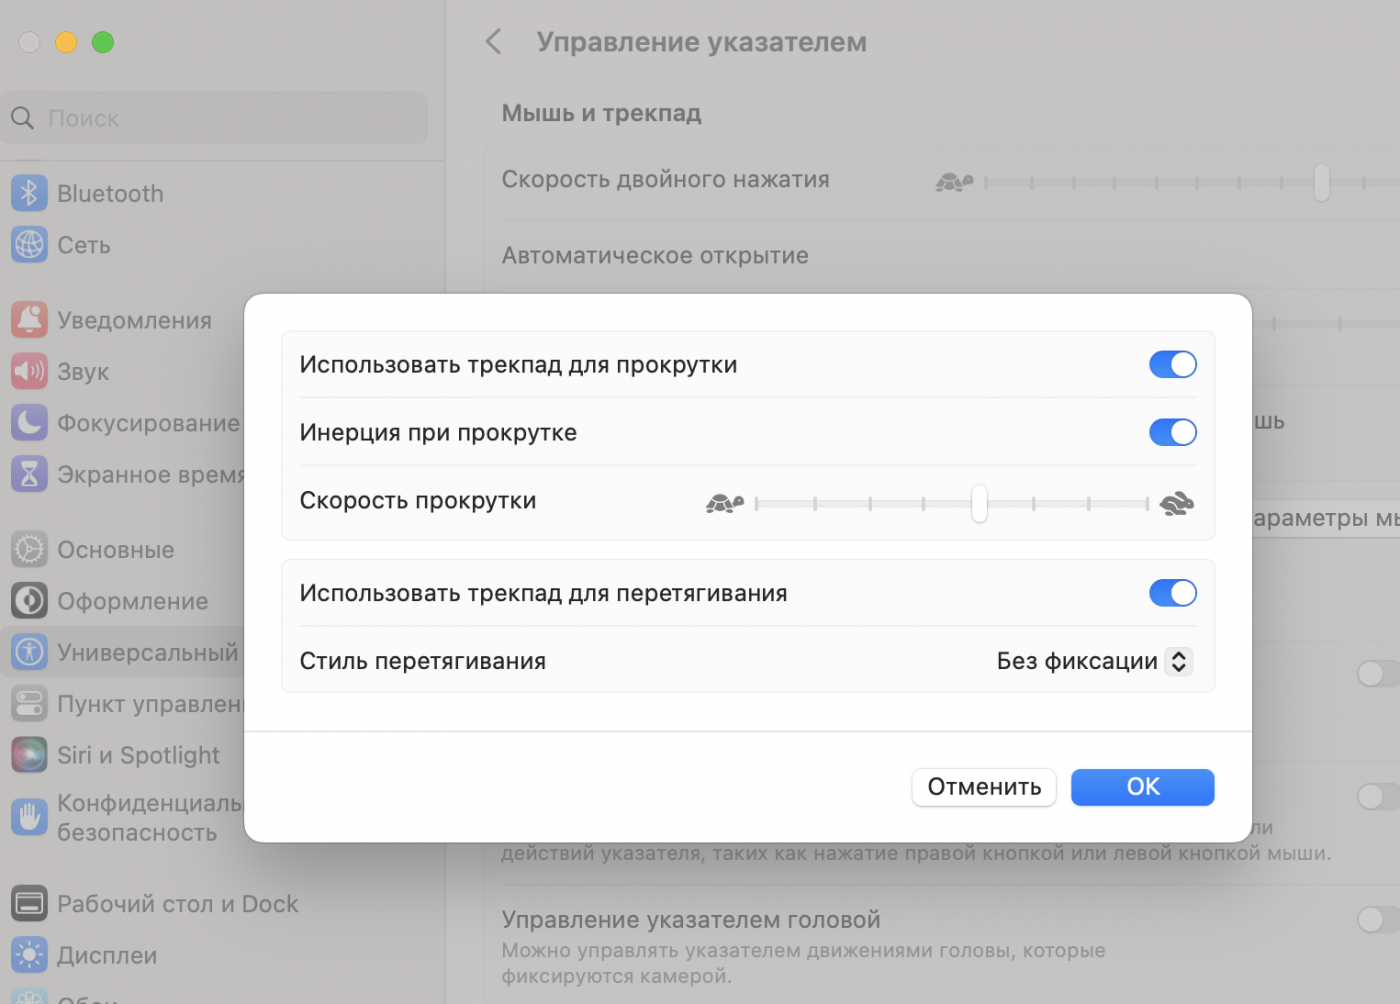
Task: Go back using the chevron arrow
Action: point(493,42)
